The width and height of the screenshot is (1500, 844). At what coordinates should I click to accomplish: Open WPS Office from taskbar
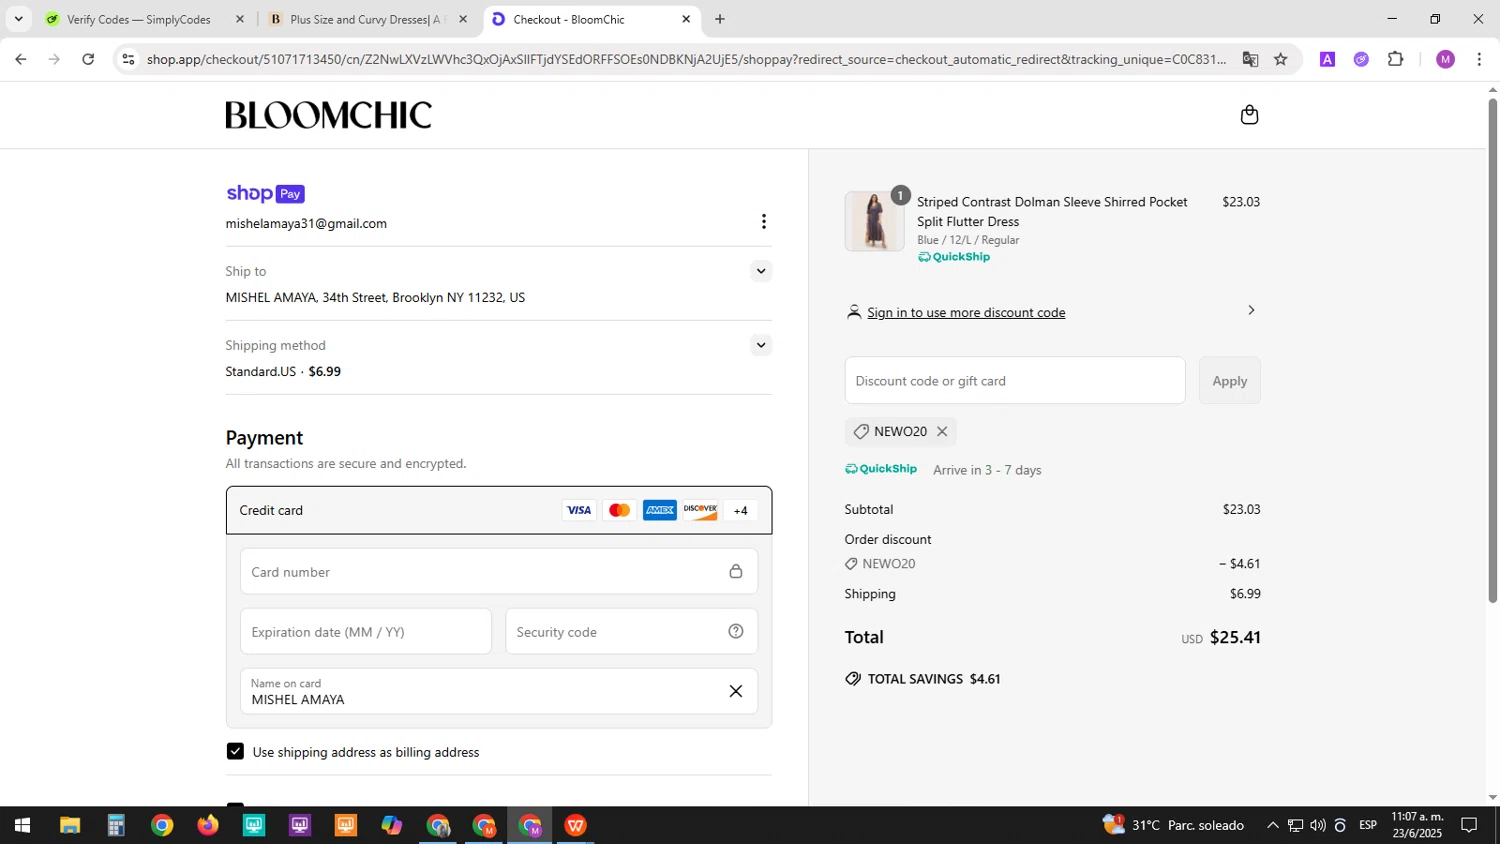click(x=576, y=825)
